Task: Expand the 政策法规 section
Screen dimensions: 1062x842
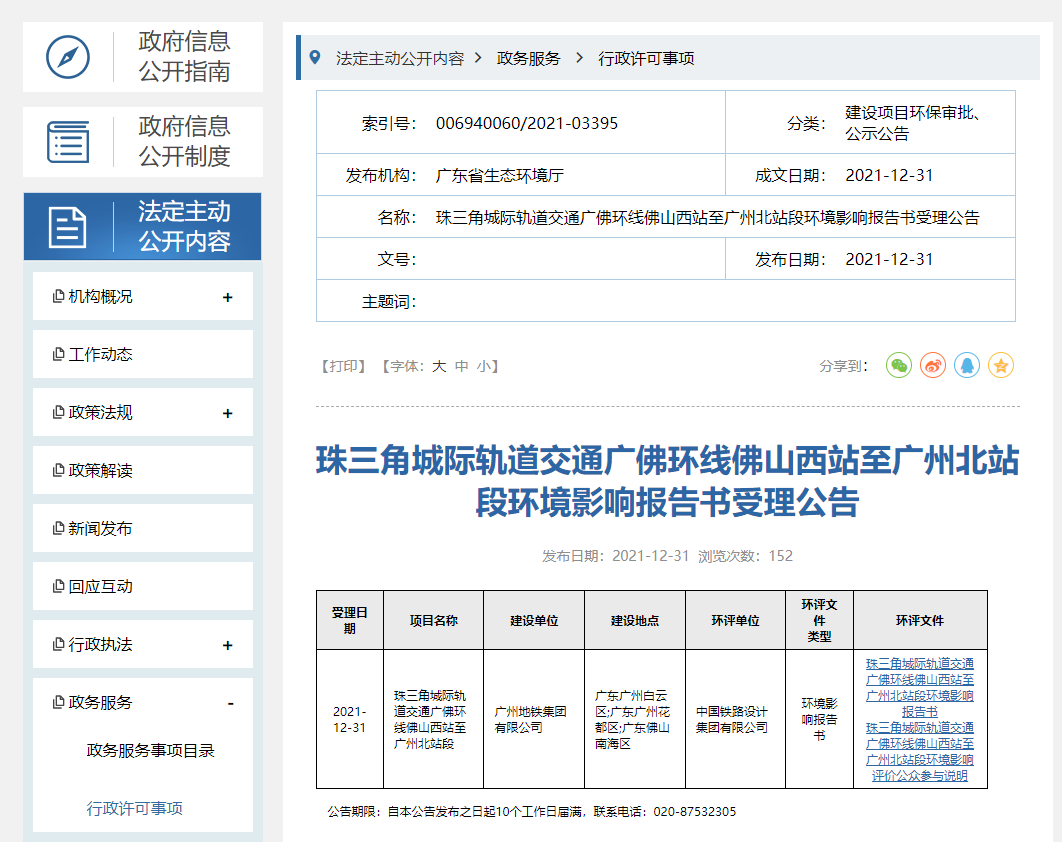Action: pos(228,413)
